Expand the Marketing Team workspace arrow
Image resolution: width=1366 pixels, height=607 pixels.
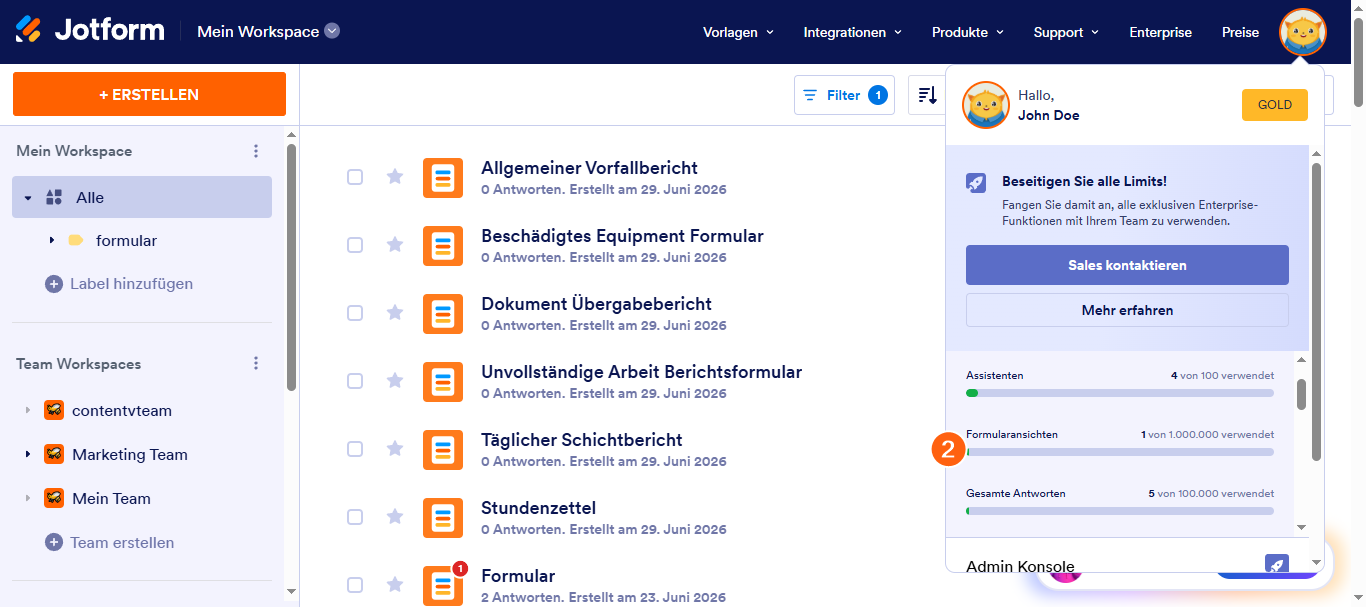28,455
